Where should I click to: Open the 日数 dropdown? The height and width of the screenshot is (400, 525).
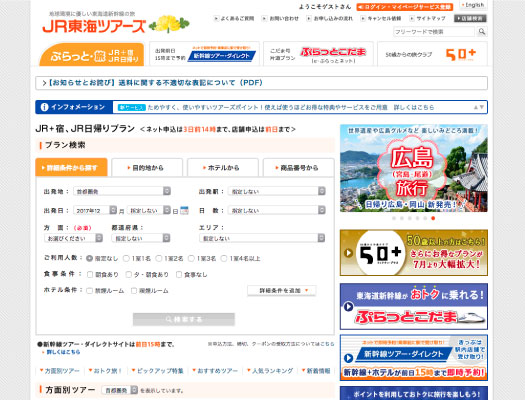(277, 210)
